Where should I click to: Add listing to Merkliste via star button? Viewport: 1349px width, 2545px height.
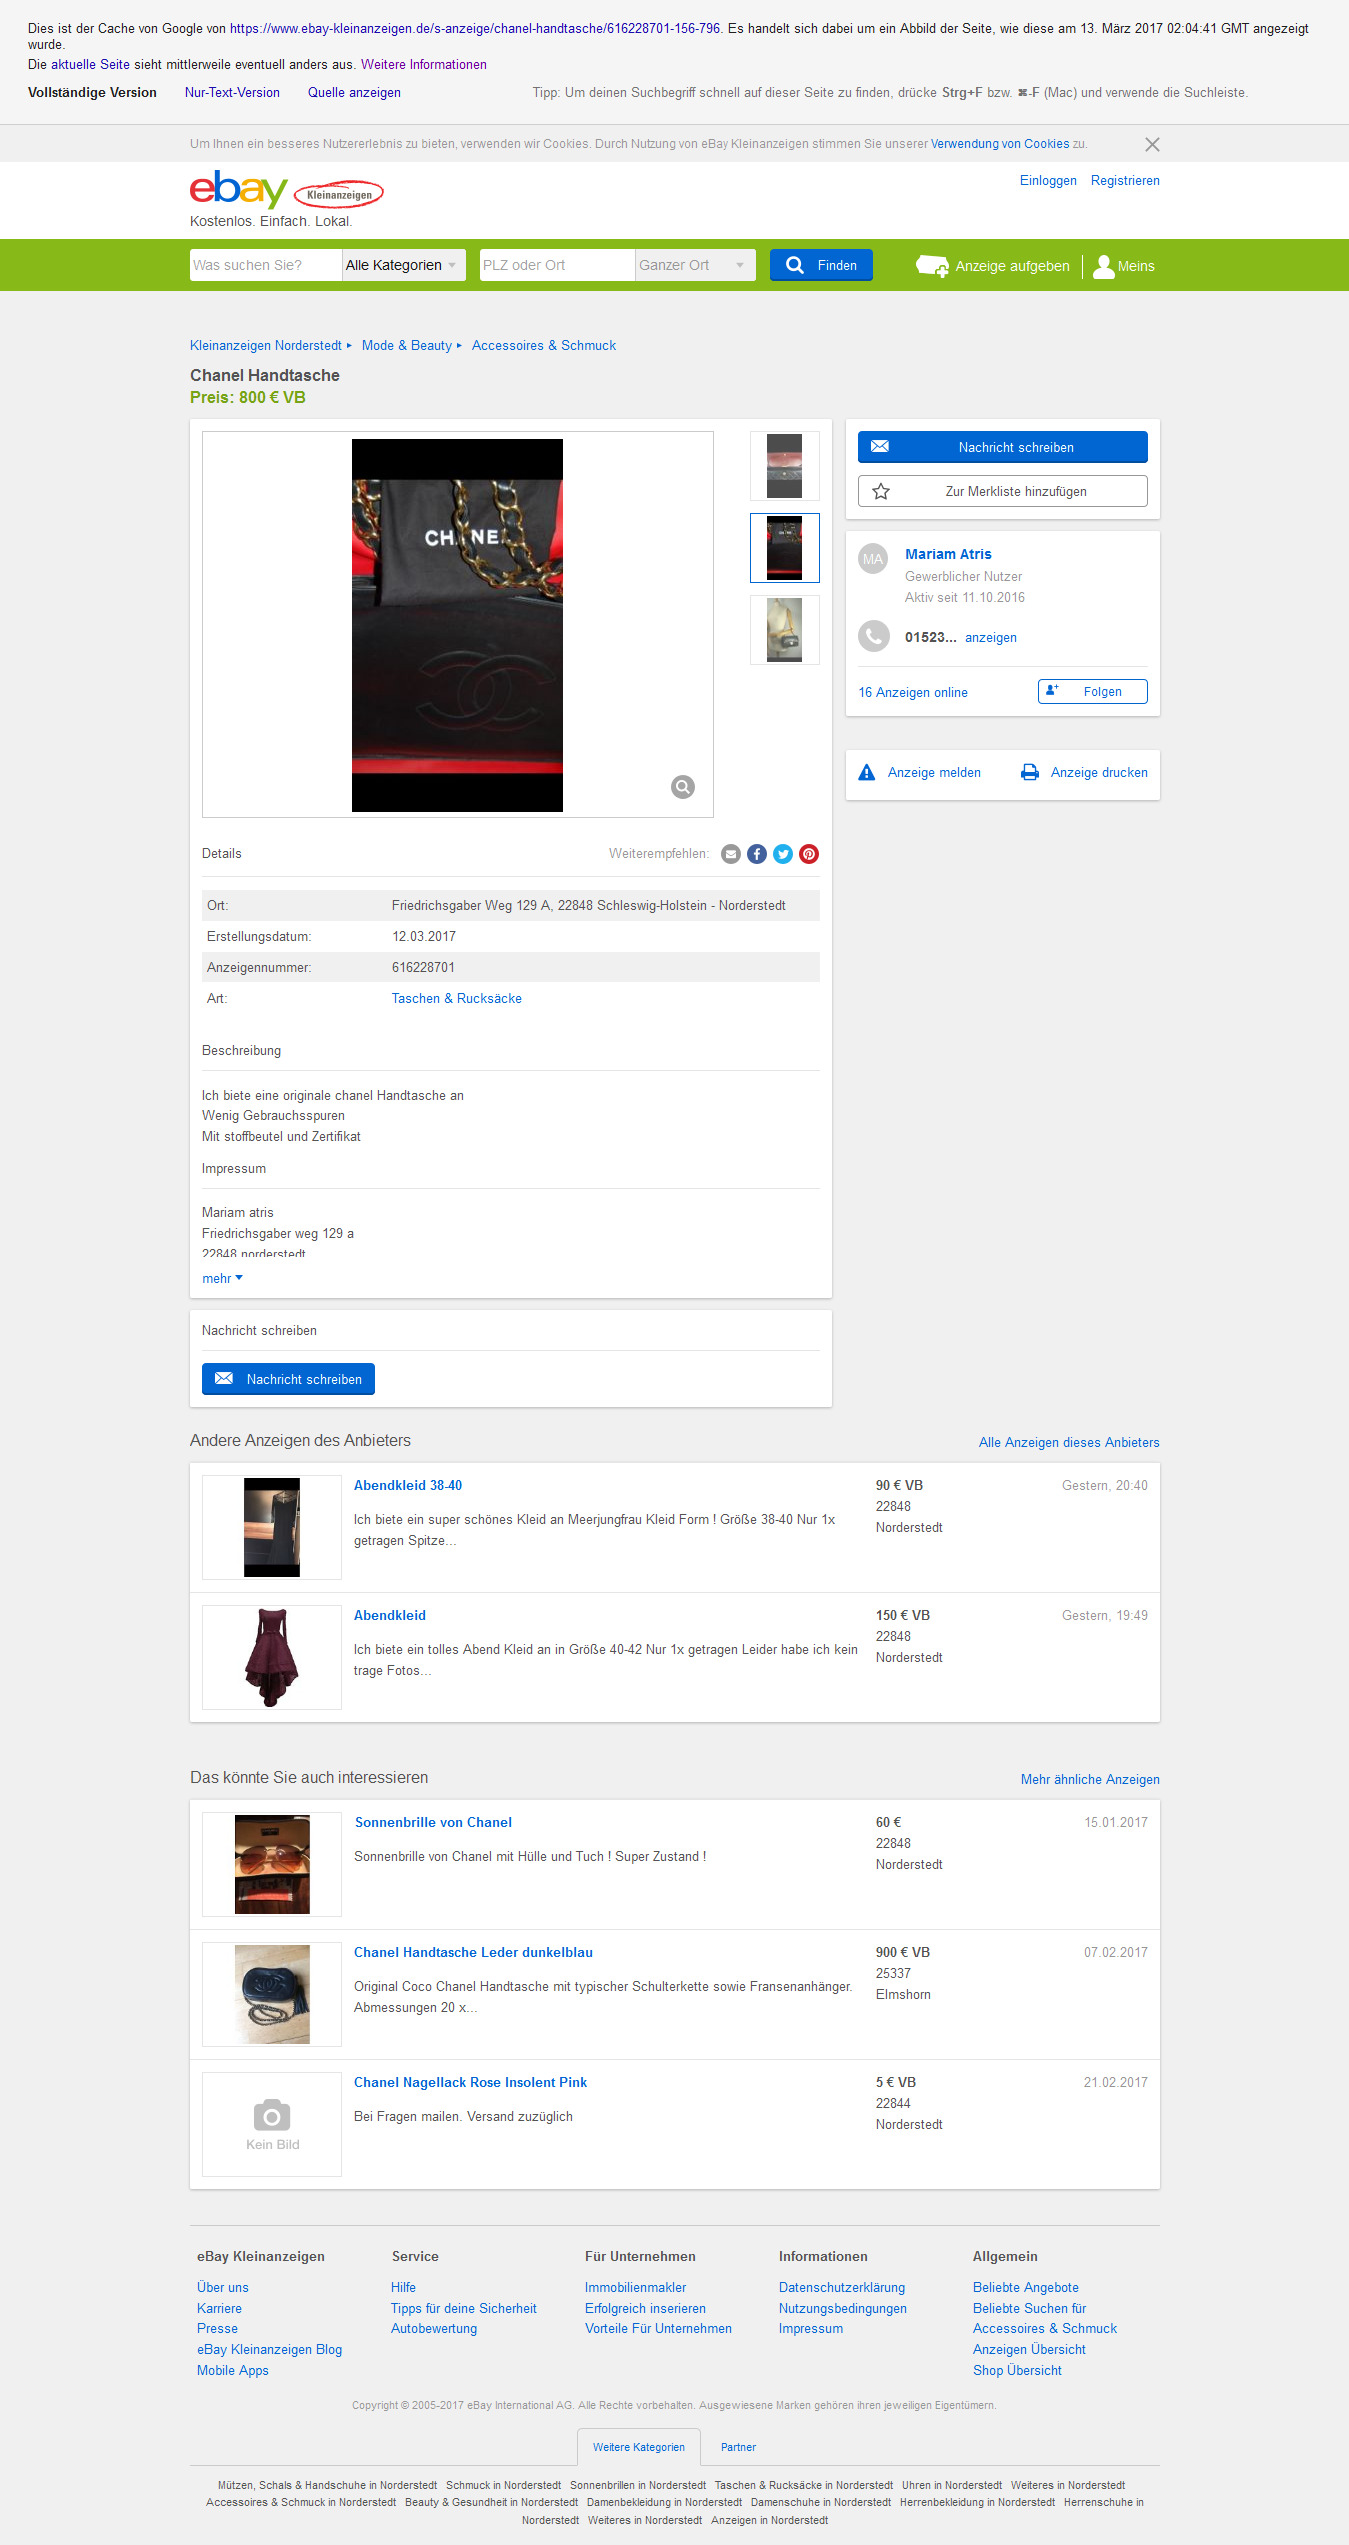(x=1002, y=491)
